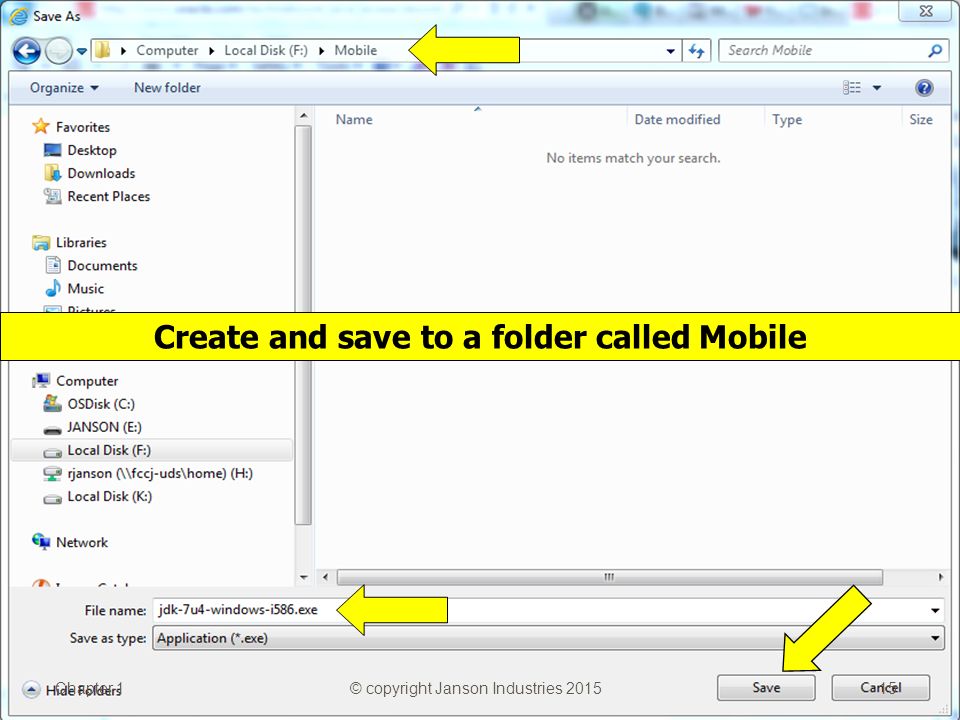Click the Hide Folders toggle button
Image resolution: width=960 pixels, height=720 pixels.
click(73, 691)
